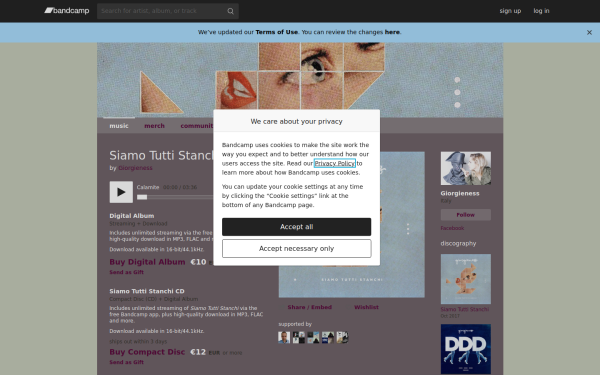Open Siamo Tutti Stanchi discography cover
Screen dimensions: 600x375
[466, 279]
